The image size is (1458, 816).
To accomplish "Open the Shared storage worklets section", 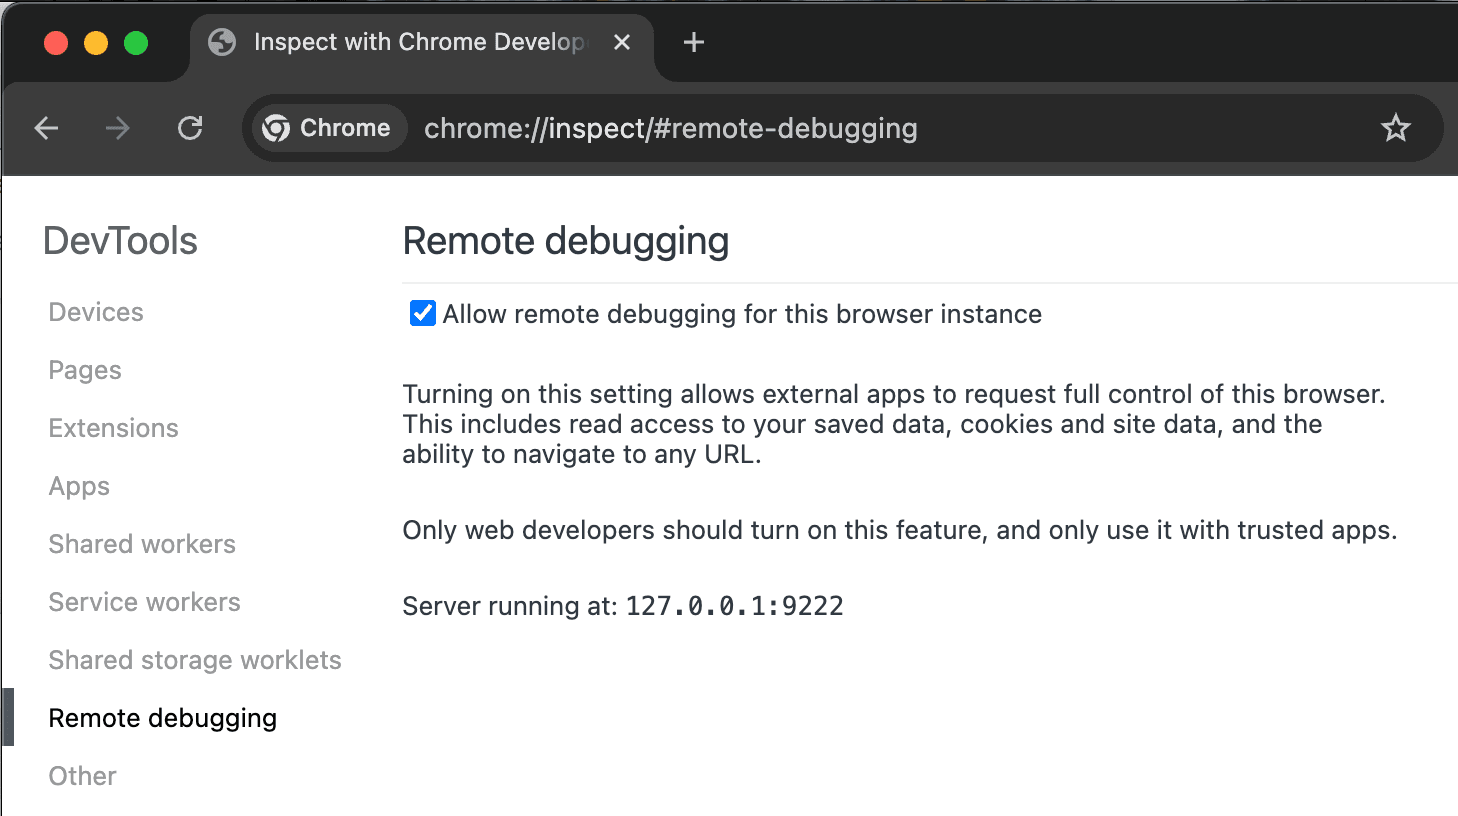I will click(195, 659).
